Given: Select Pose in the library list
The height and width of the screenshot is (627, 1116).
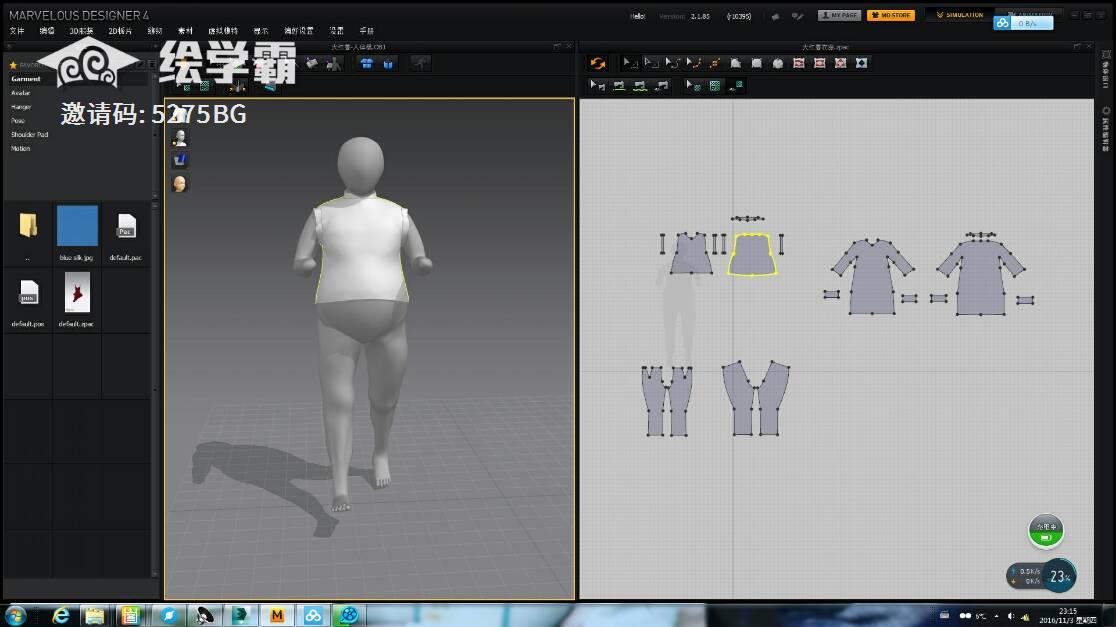Looking at the screenshot, I should (x=18, y=121).
